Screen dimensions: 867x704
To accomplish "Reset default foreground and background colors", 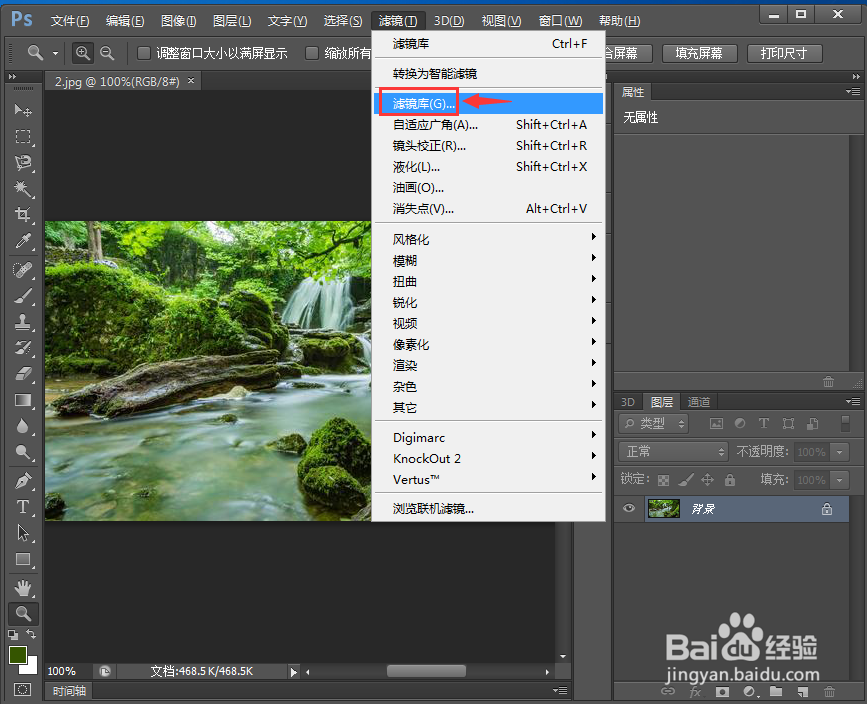I will pyautogui.click(x=13, y=635).
